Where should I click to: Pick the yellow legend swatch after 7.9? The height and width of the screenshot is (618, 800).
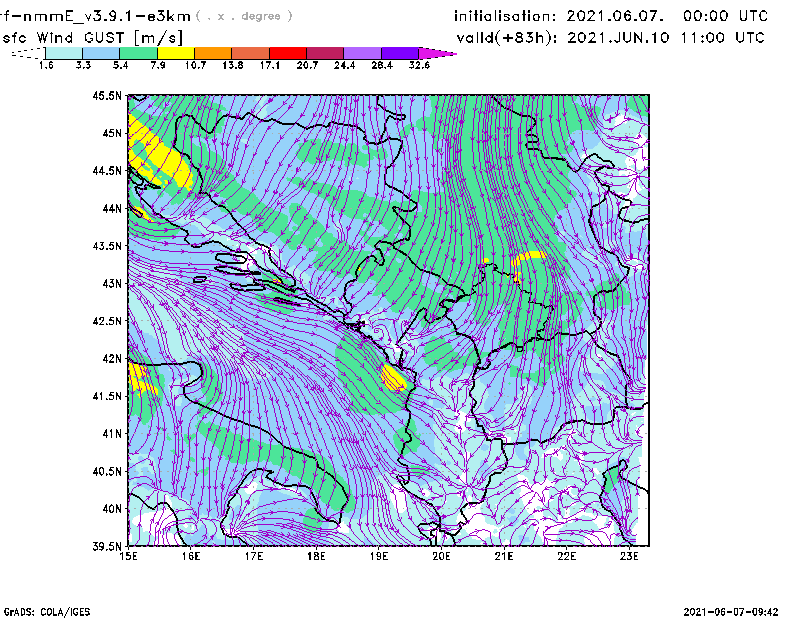(176, 53)
